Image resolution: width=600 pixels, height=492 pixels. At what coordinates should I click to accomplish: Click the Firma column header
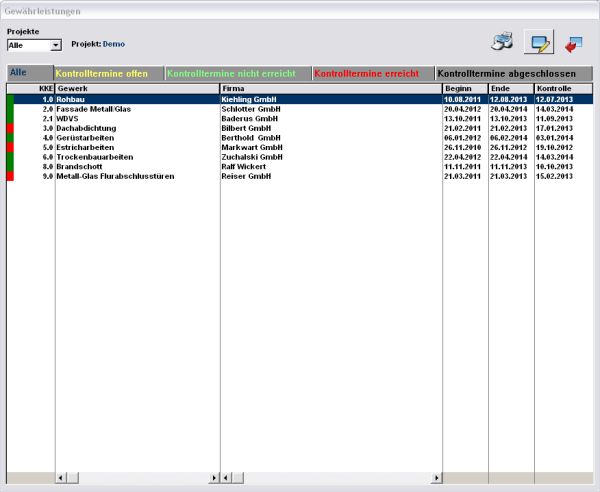(330, 89)
